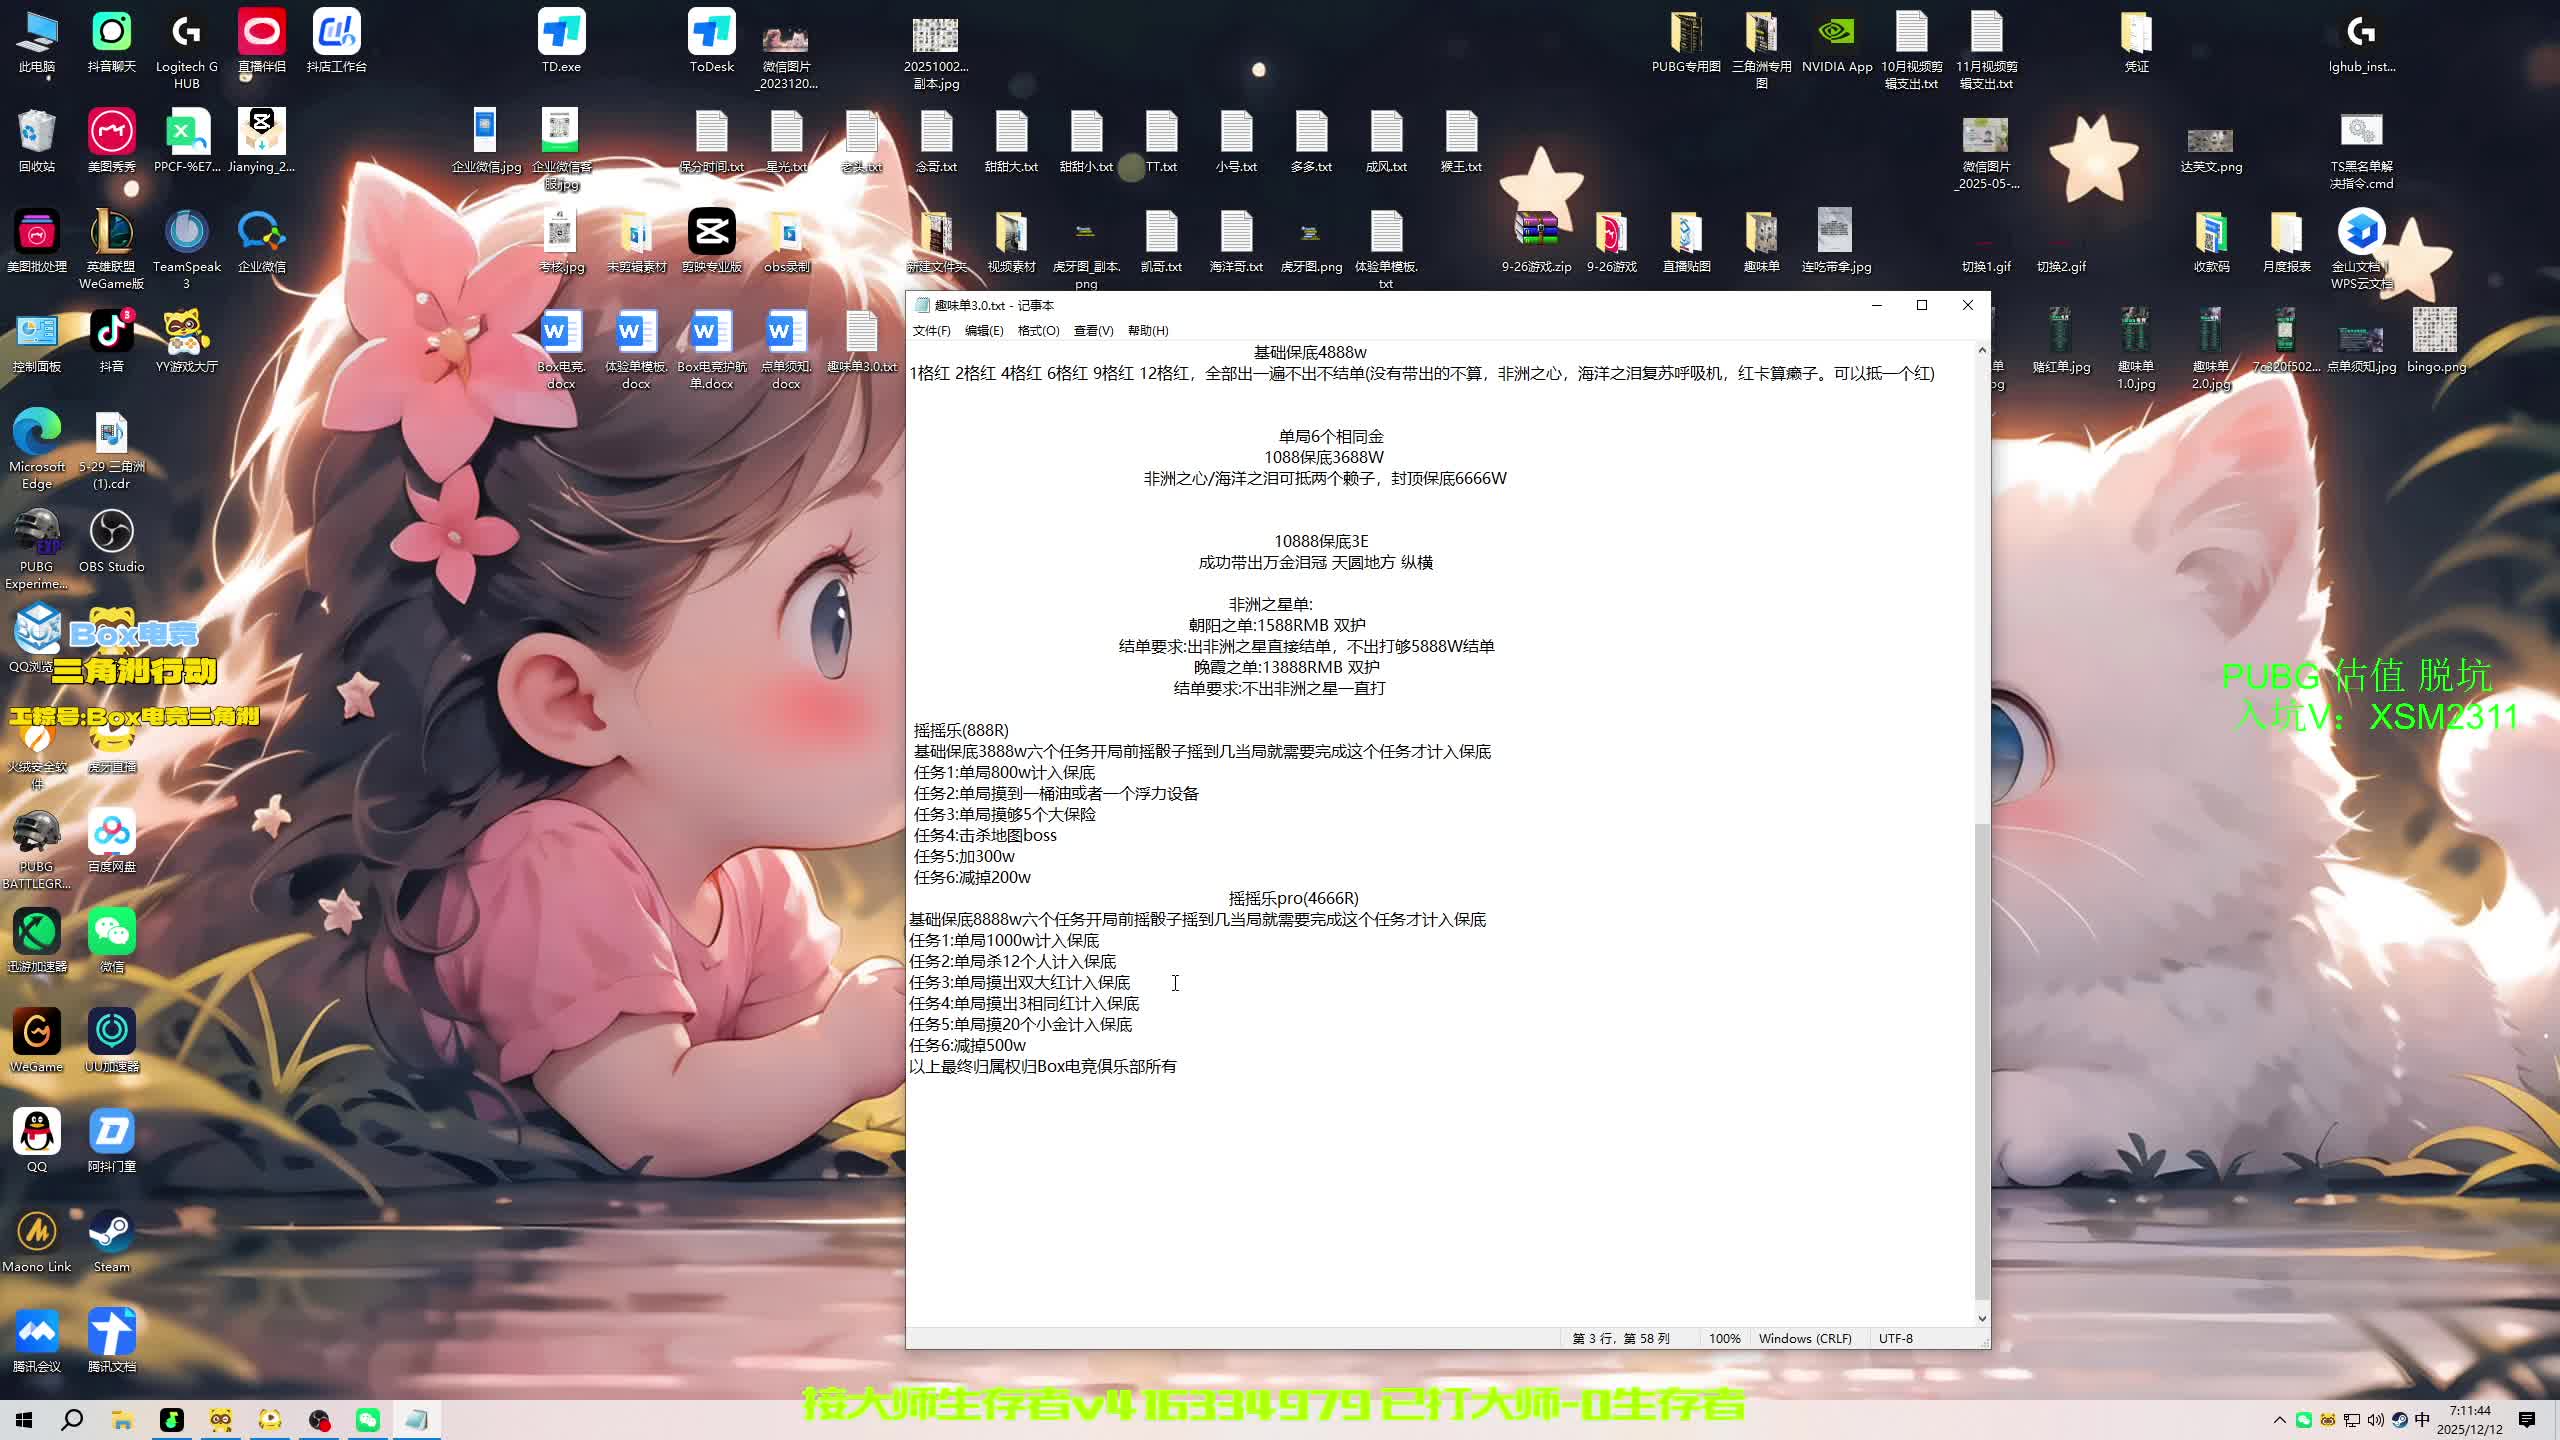Toggle the 中 input method indicator
Viewport: 2560px width, 1440px height.
click(x=2421, y=1420)
